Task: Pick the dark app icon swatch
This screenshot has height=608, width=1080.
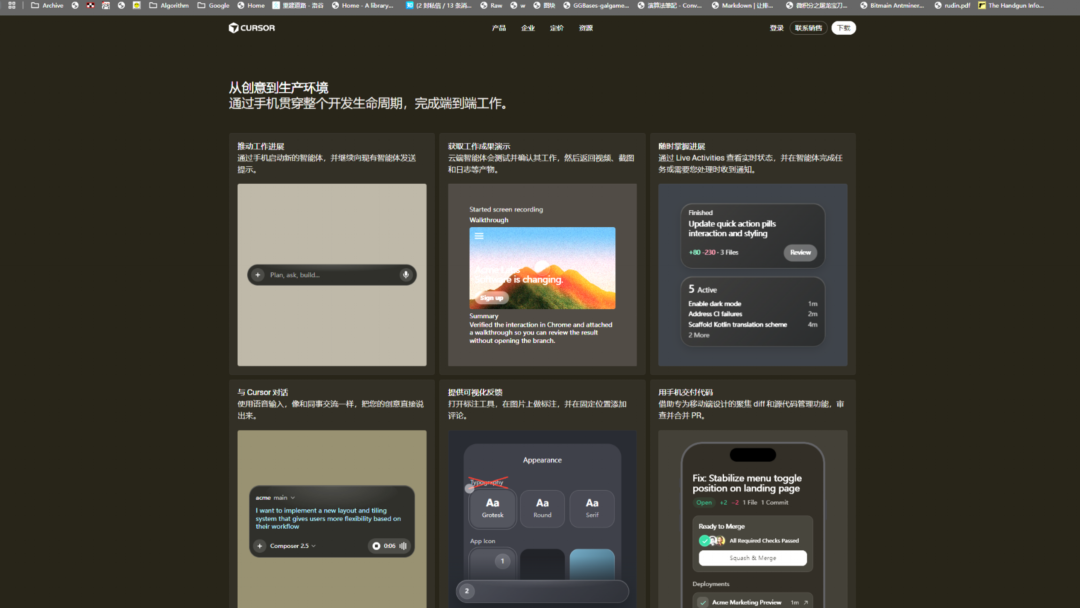Action: tap(542, 565)
